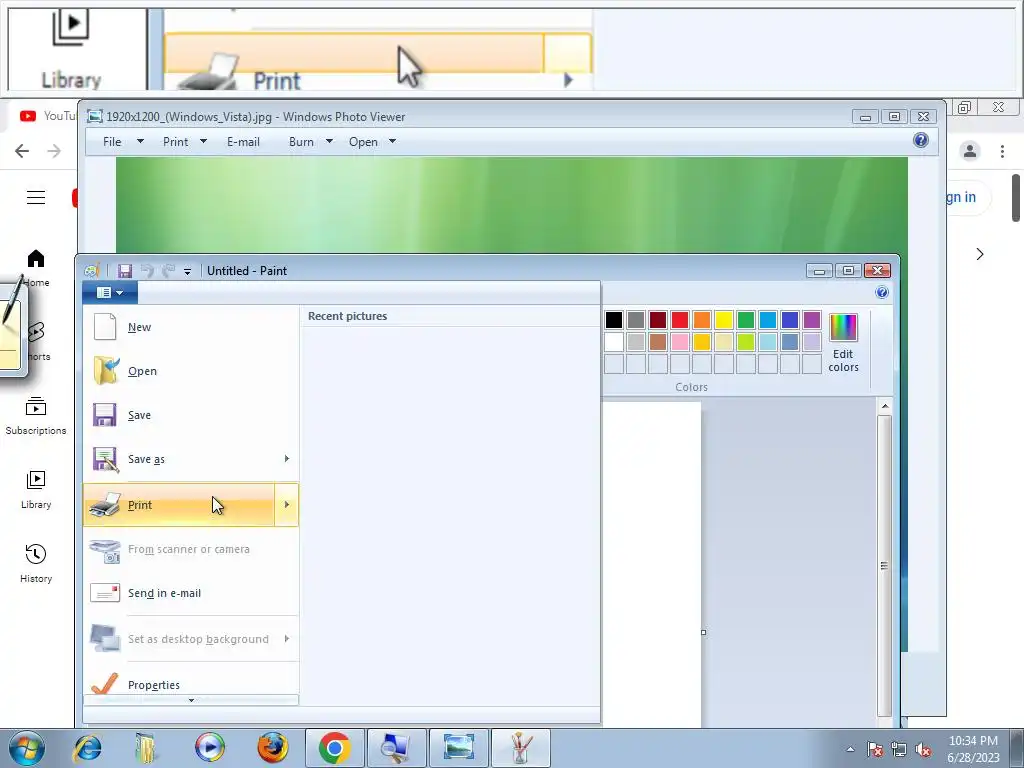Click the Photo Viewer taskbar button

pyautogui.click(x=458, y=748)
